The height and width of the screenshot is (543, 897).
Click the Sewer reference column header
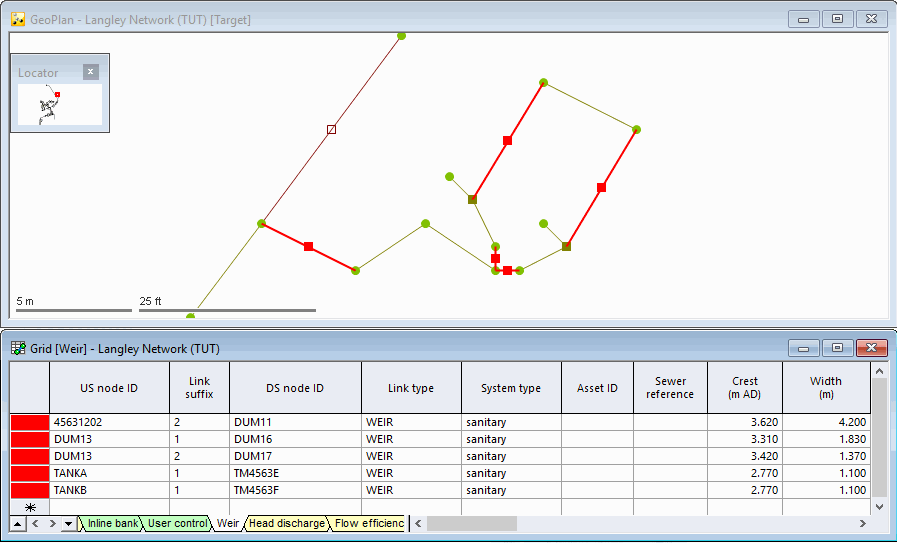coord(670,388)
